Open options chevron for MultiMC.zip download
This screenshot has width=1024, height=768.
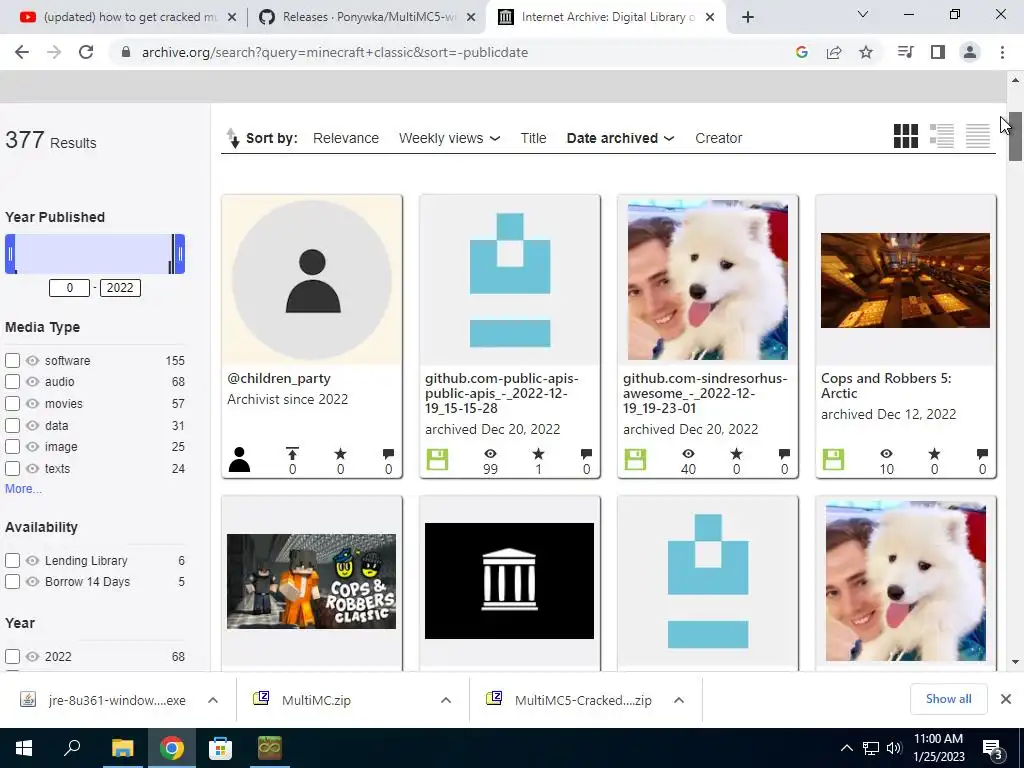pos(446,700)
